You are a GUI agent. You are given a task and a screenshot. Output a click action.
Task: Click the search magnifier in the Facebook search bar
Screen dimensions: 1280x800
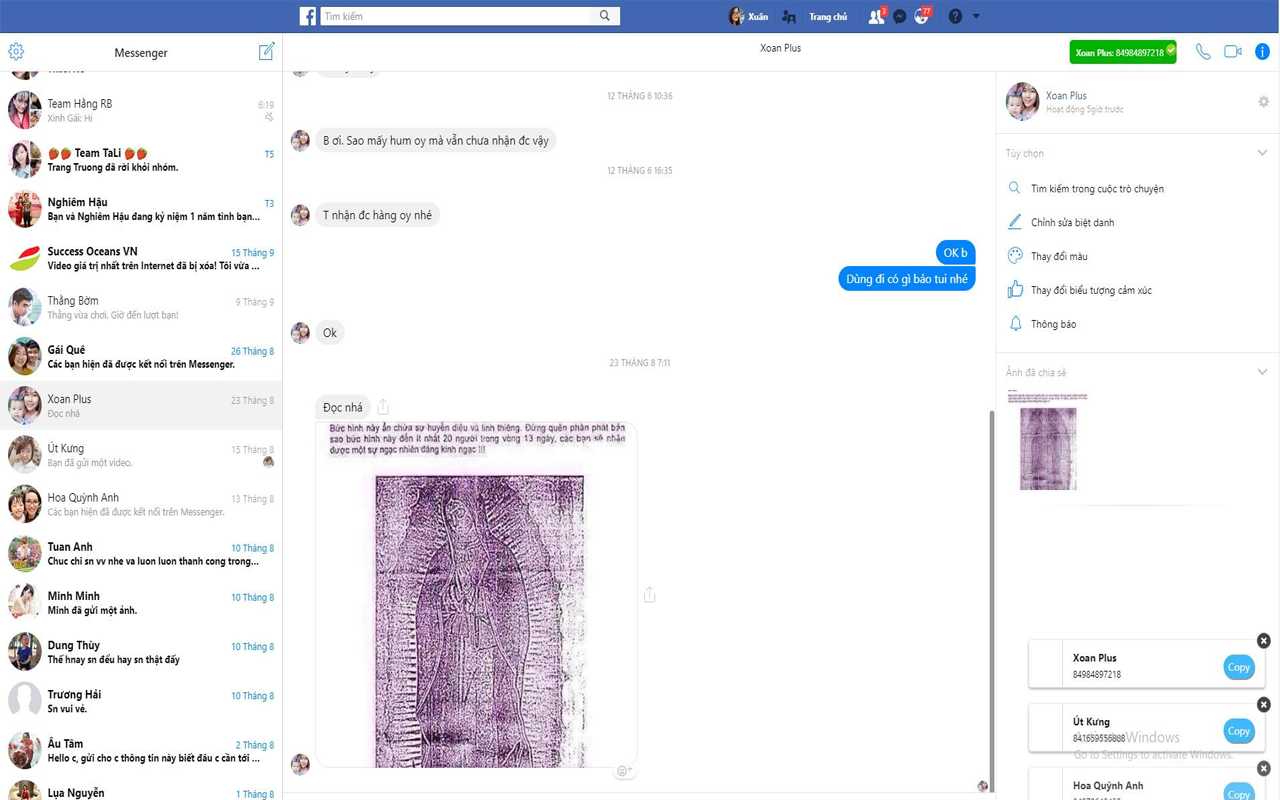604,16
